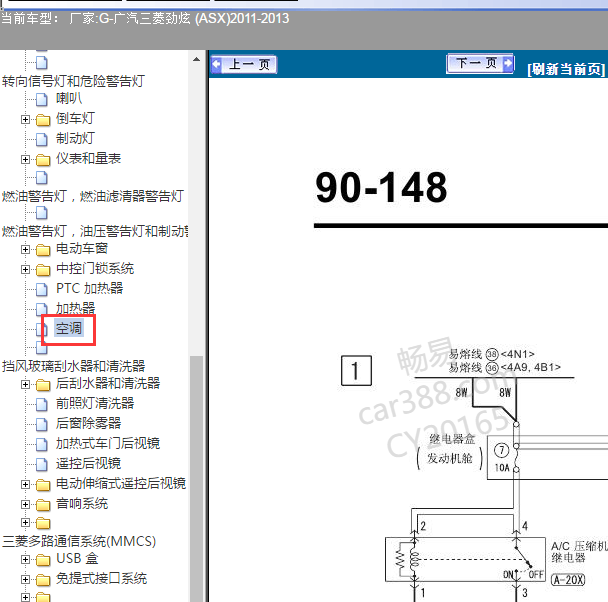
Task: Select 燃油警告灯，油压警告灯和制动 entry
Action: click(95, 231)
